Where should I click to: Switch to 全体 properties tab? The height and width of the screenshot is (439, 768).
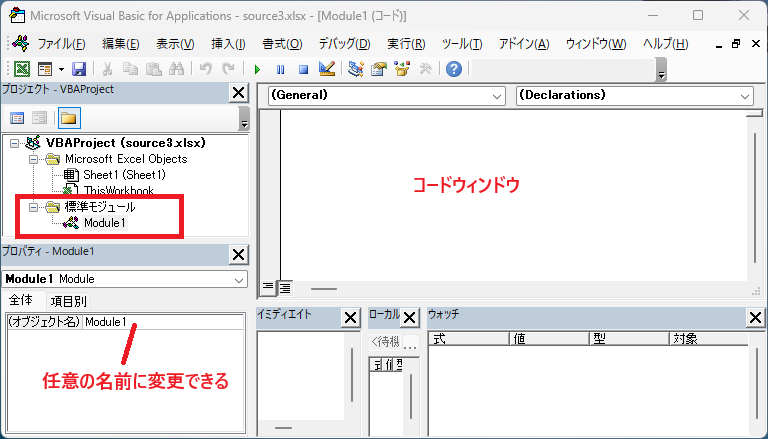[21, 300]
